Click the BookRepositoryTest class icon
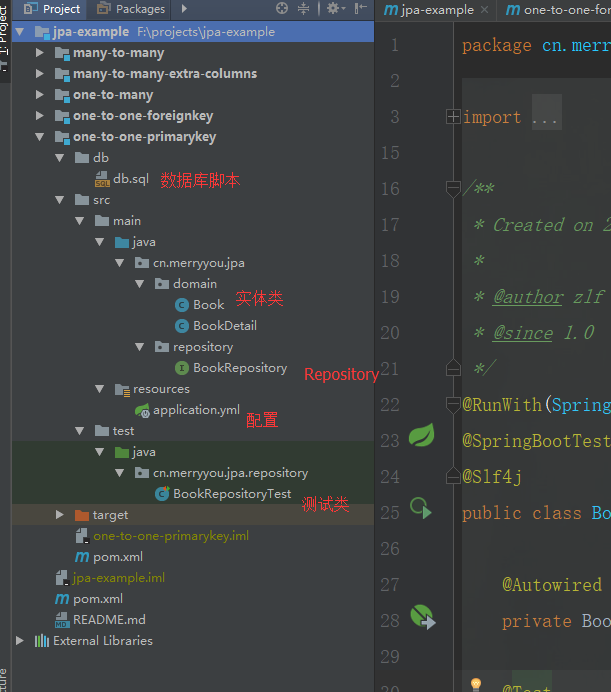 [x=162, y=493]
